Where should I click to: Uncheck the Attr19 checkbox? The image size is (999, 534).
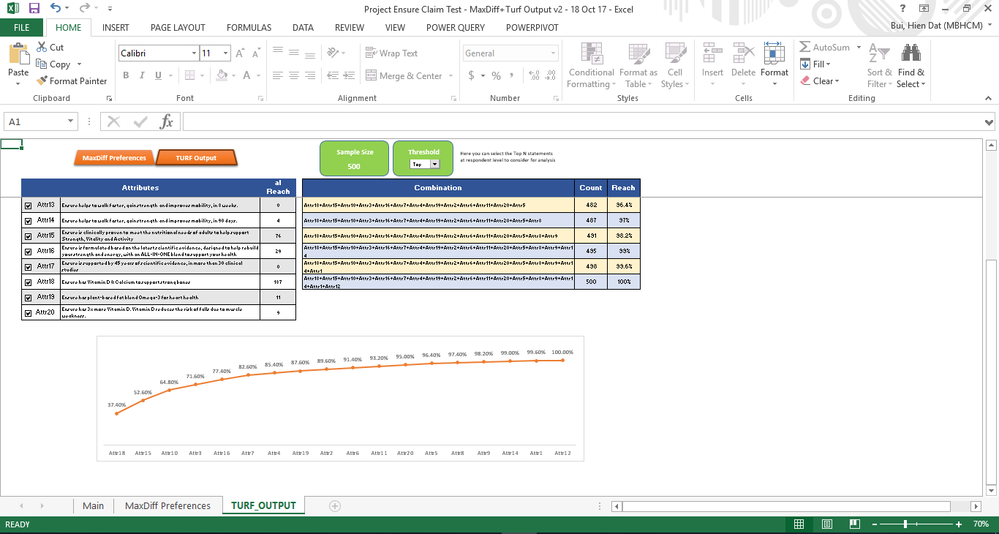(28, 298)
